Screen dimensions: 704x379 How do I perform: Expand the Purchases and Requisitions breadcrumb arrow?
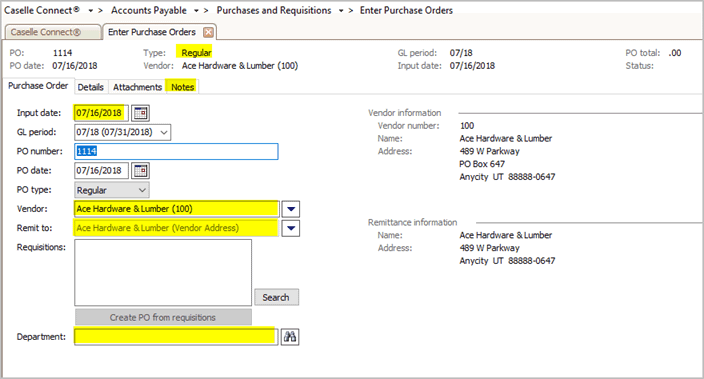pyautogui.click(x=341, y=11)
